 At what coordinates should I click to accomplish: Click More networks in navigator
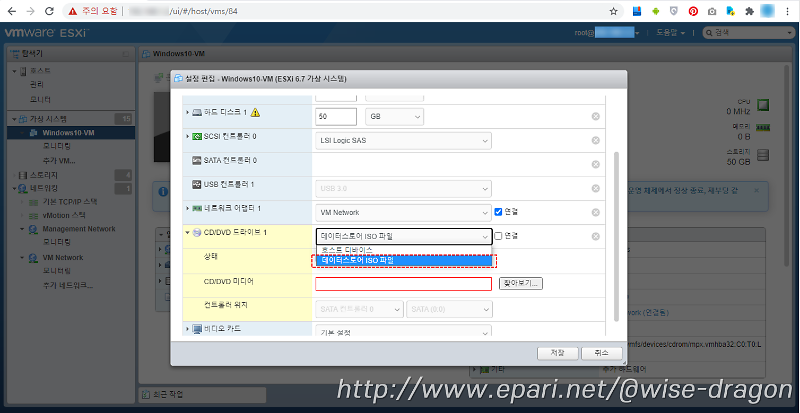pyautogui.click(x=67, y=285)
